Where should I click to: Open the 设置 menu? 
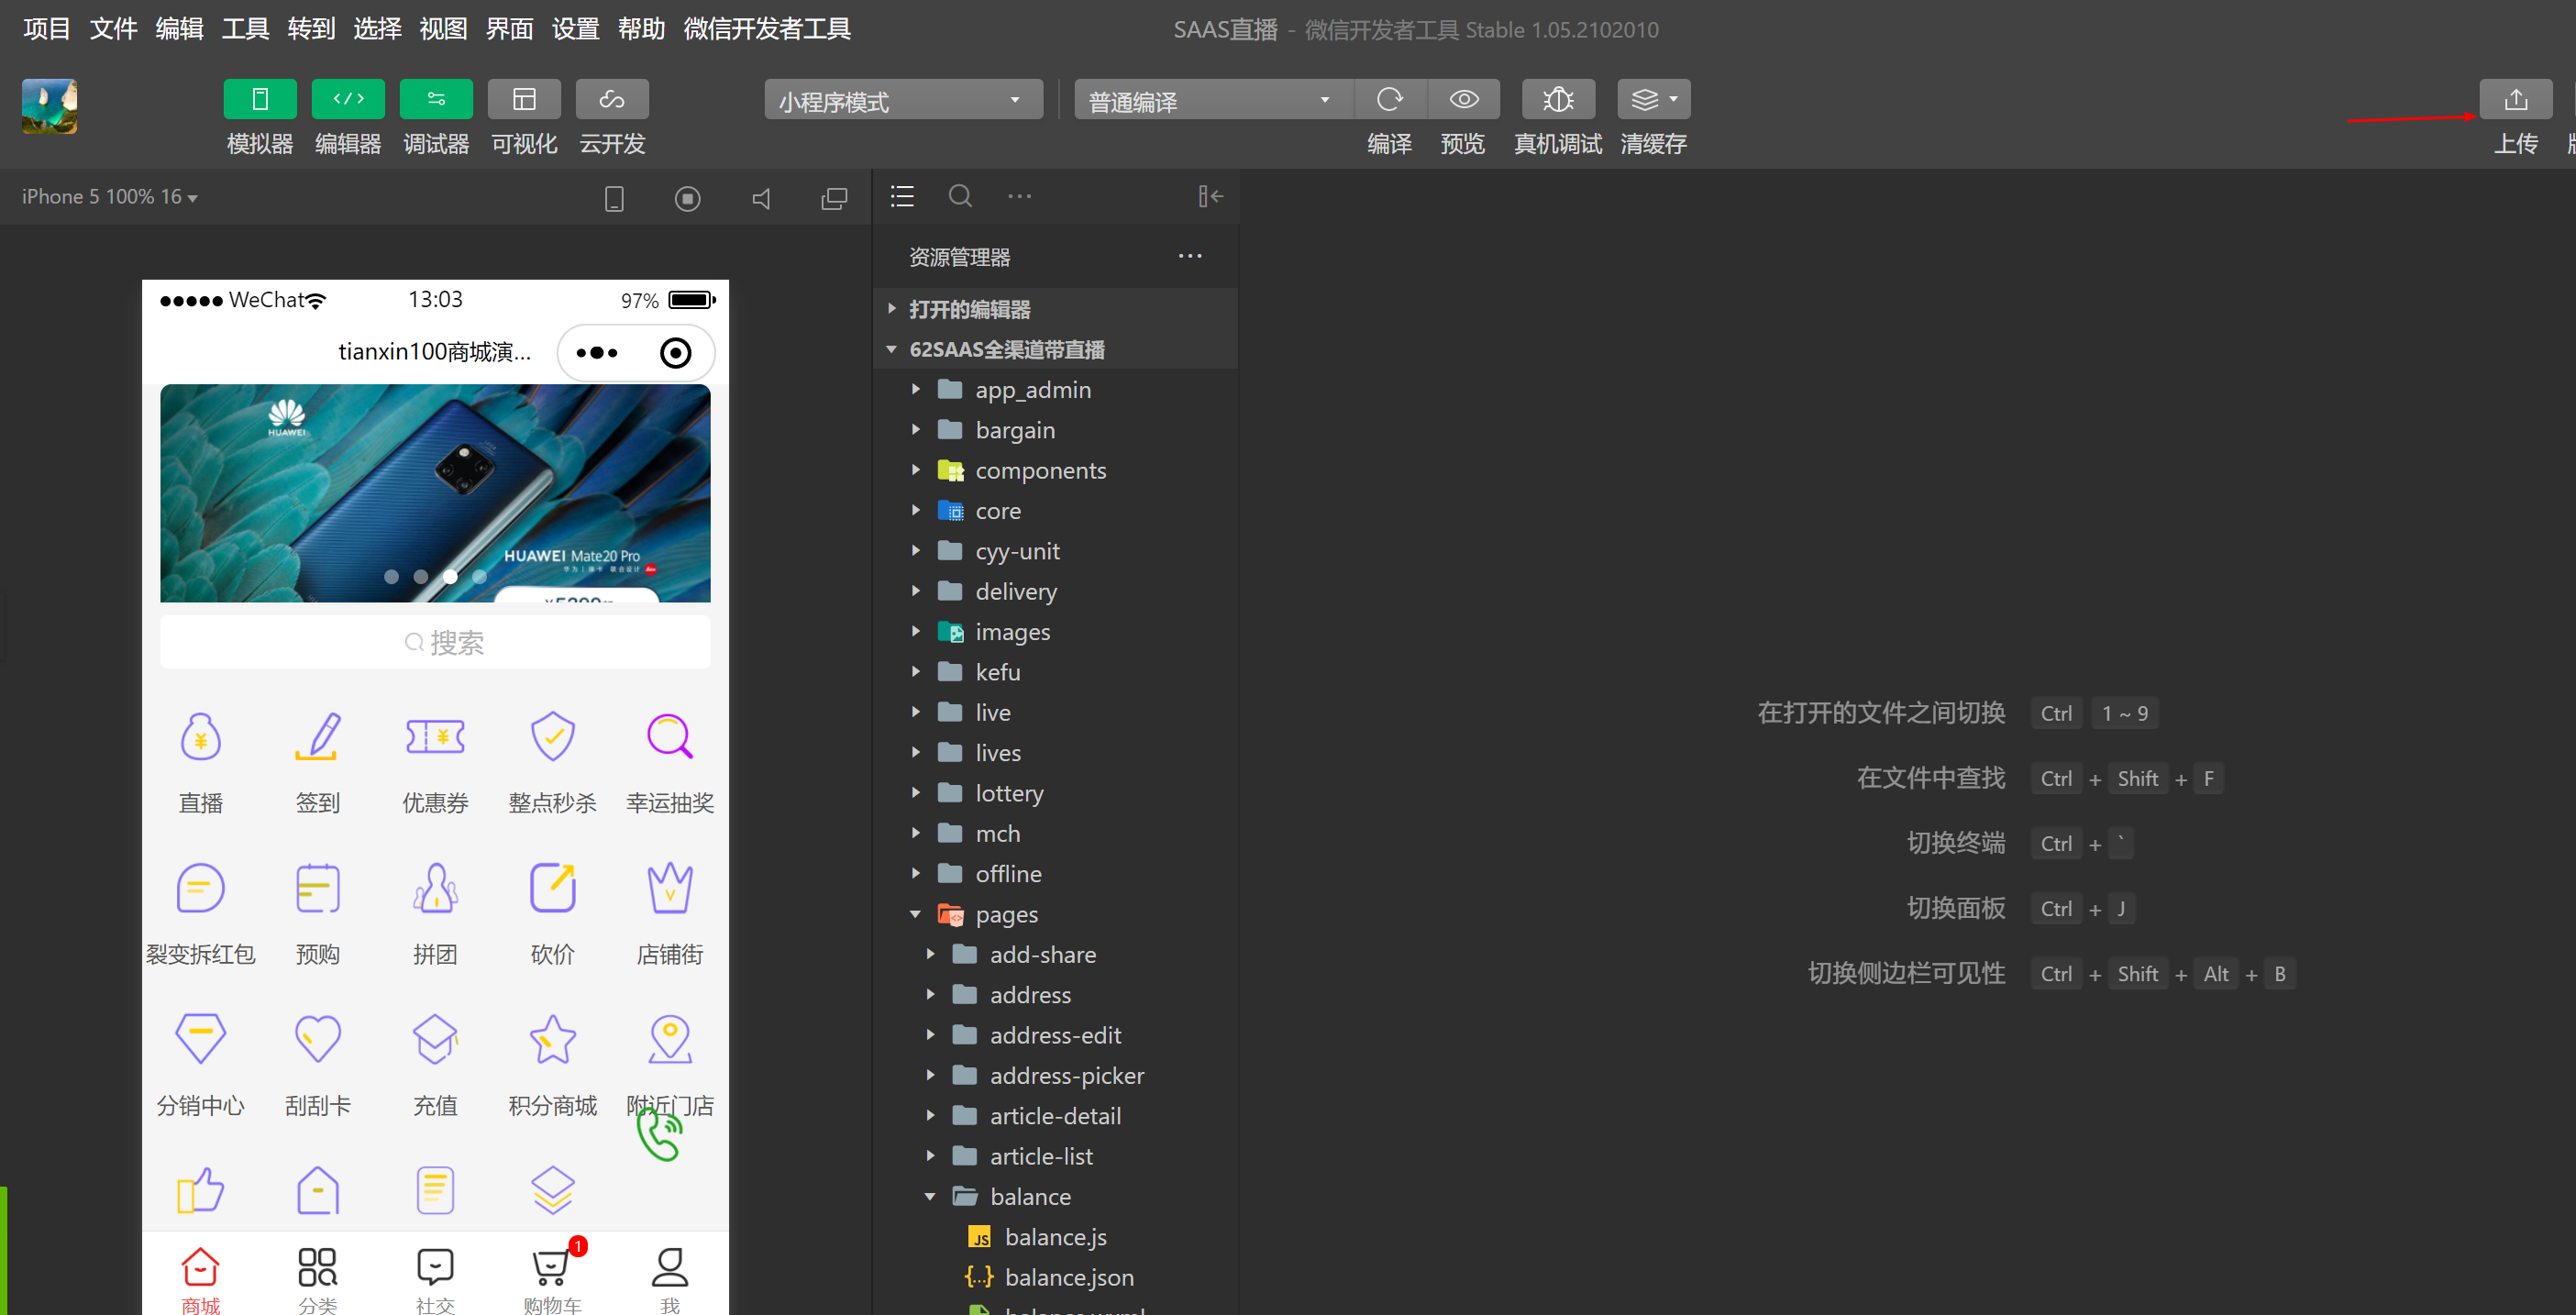576,28
